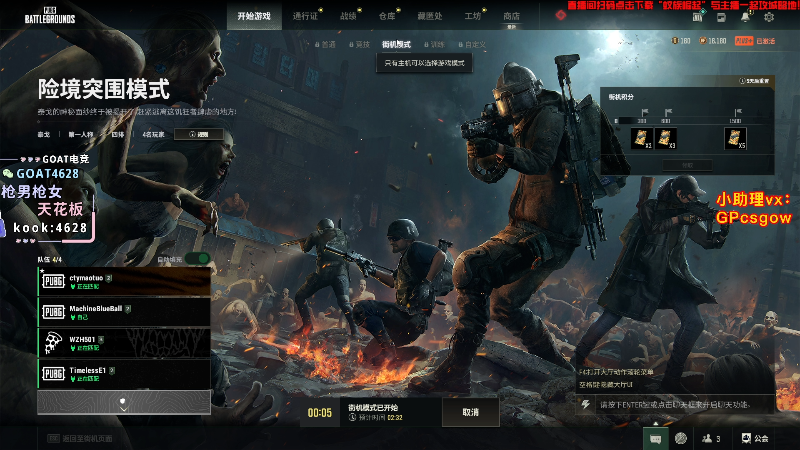Open the missions icon with teal badge
Image resolution: width=800 pixels, height=450 pixels.
click(698, 16)
